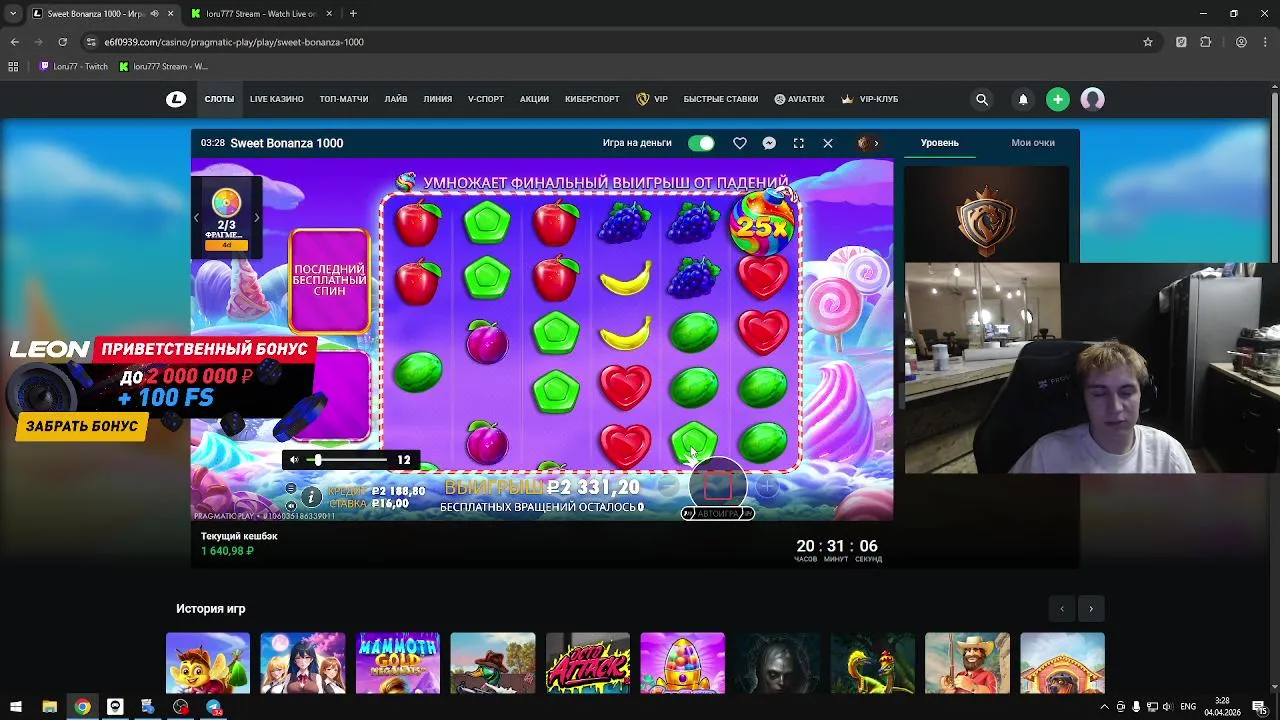This screenshot has width=1280, height=720.
Task: Click the address bar URL
Action: click(233, 42)
